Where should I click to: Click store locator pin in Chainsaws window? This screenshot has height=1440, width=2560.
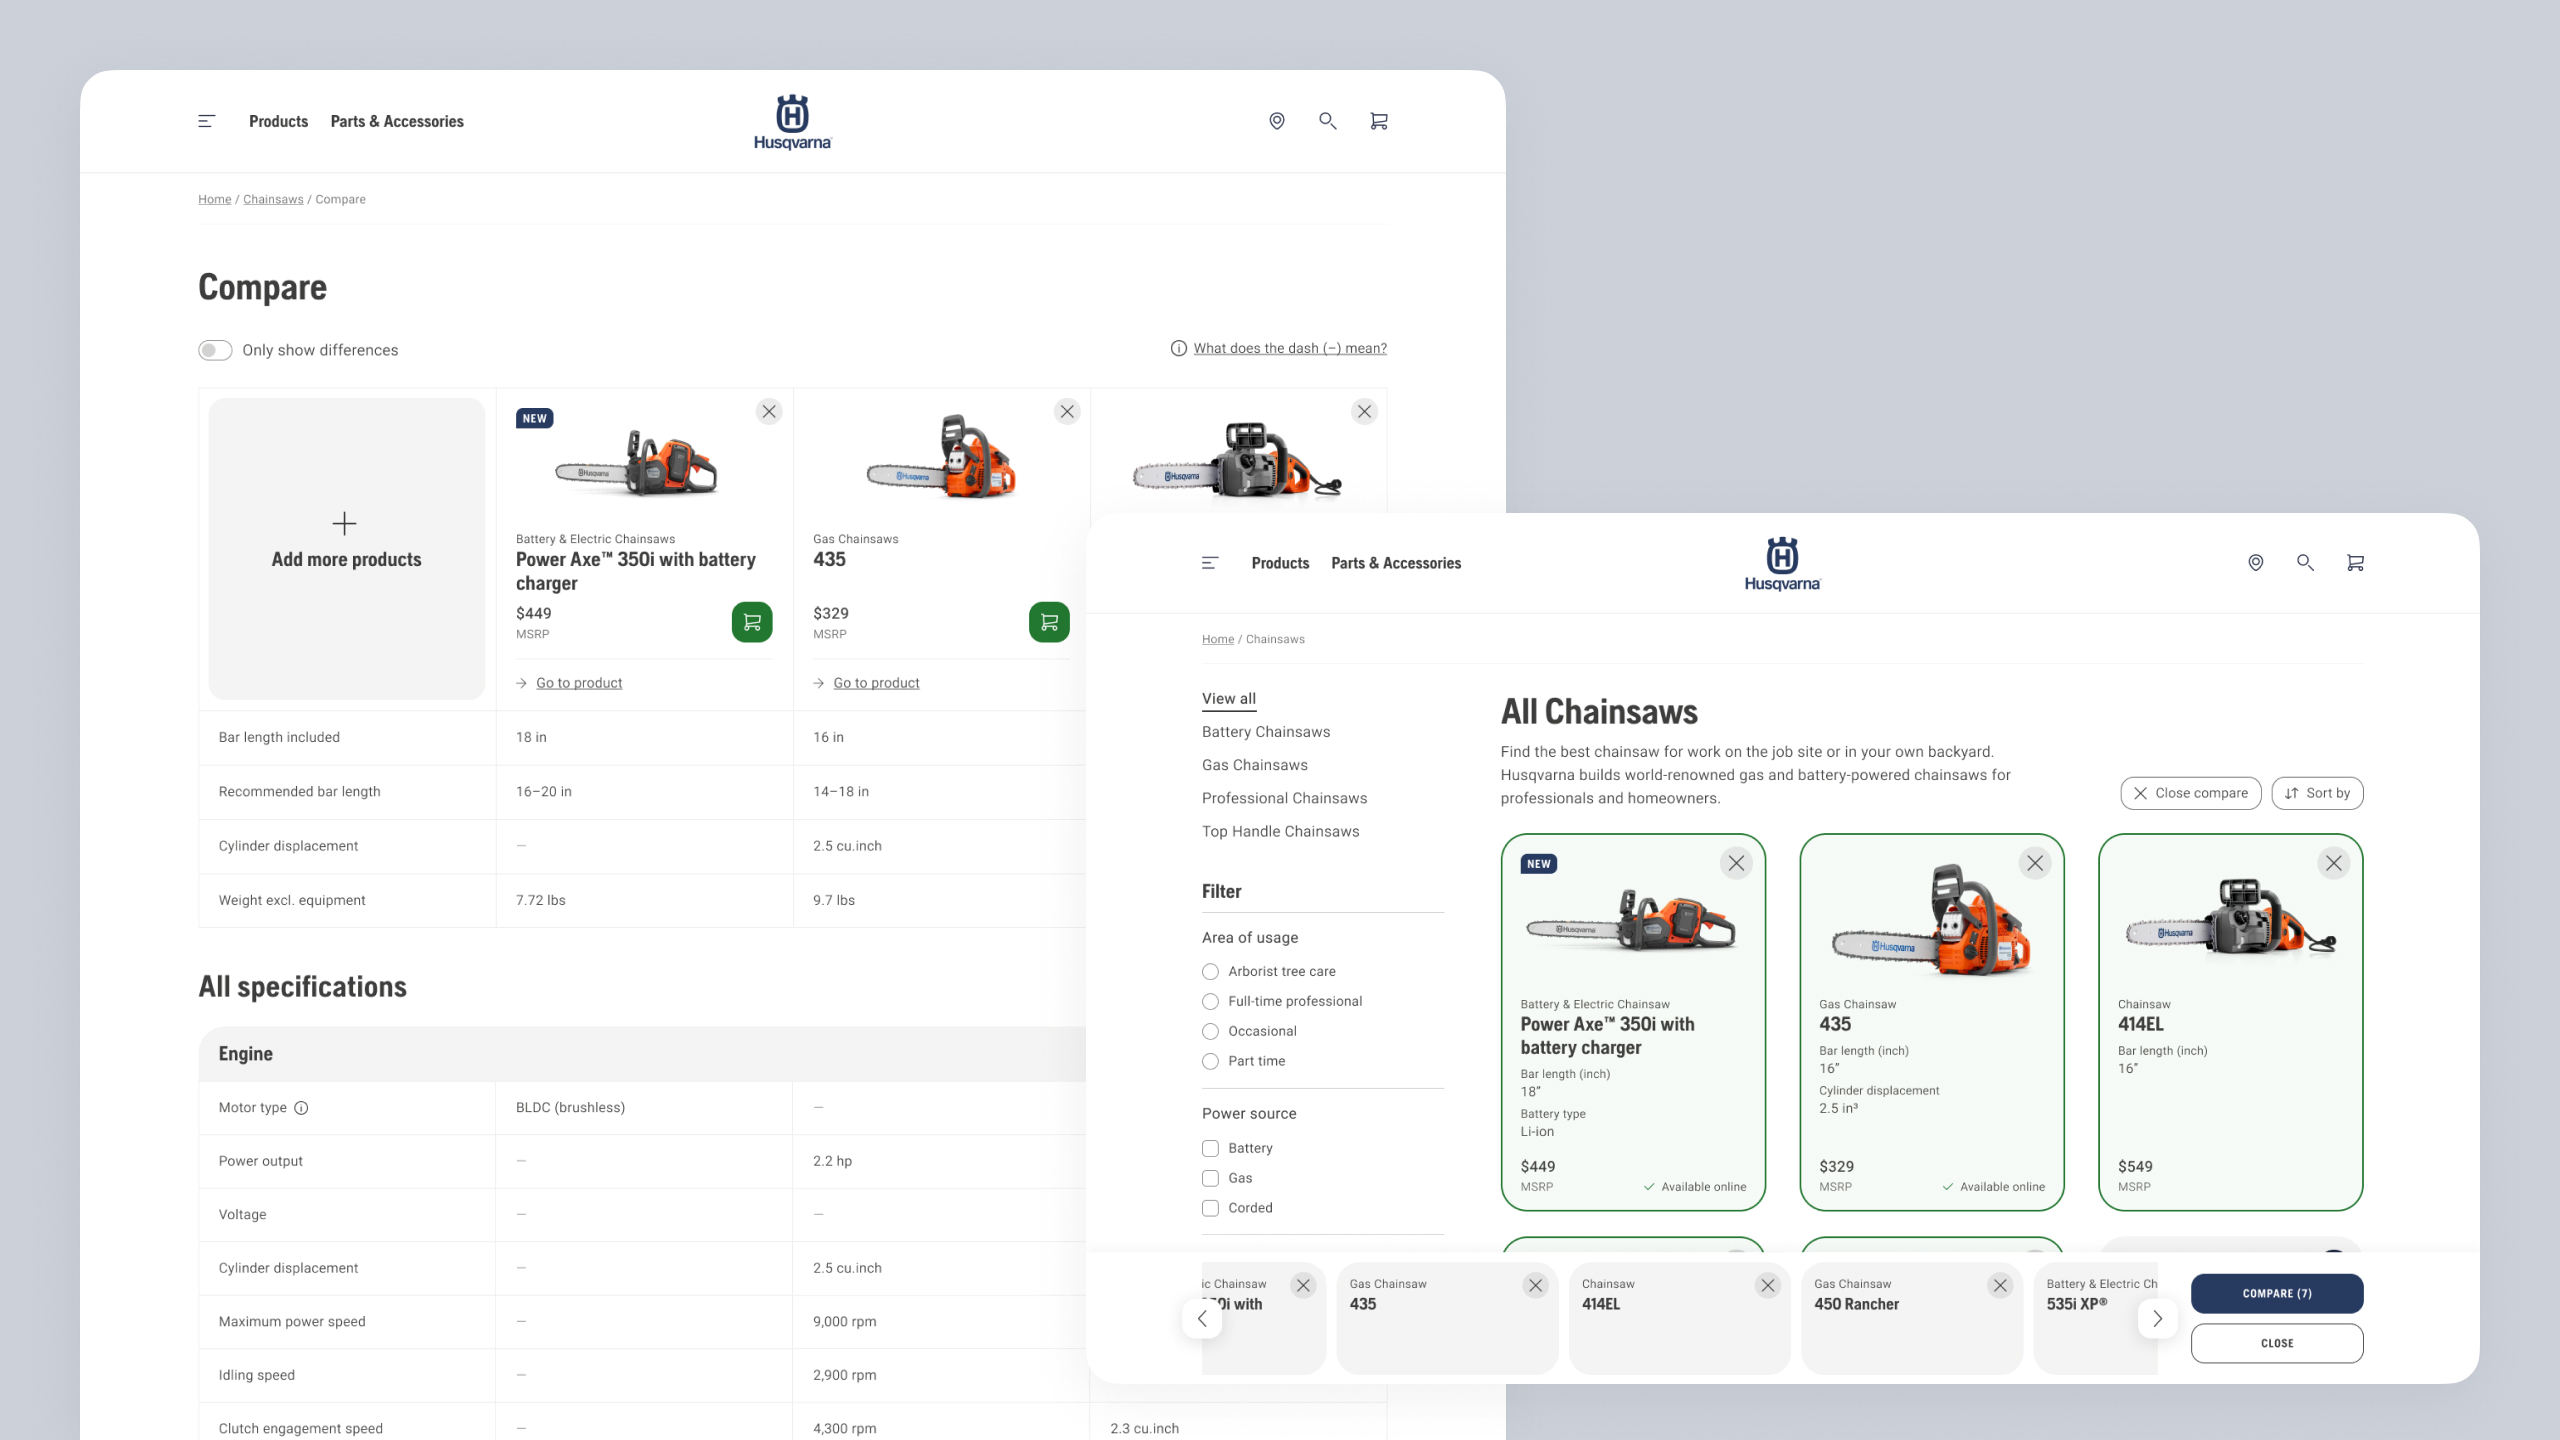(x=2256, y=563)
